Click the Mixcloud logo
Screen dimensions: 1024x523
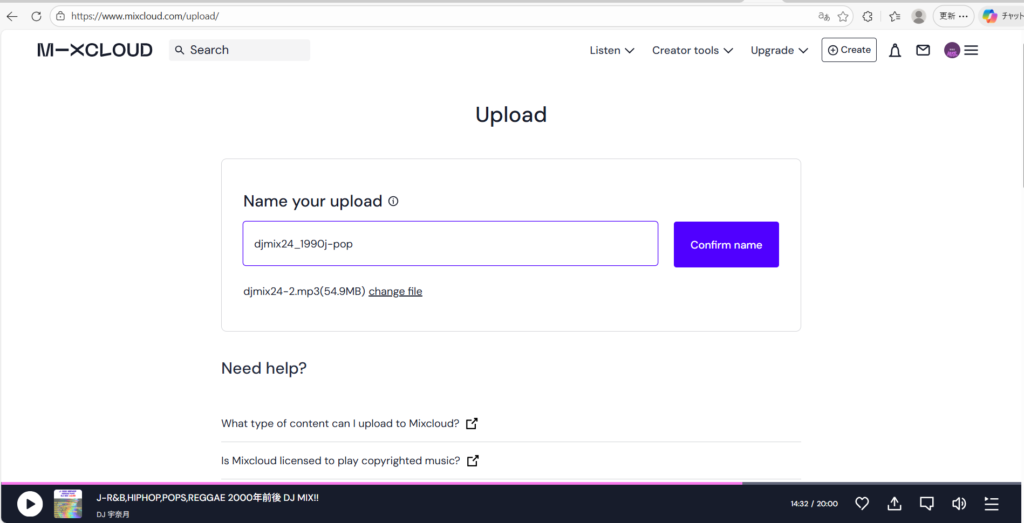(x=95, y=50)
